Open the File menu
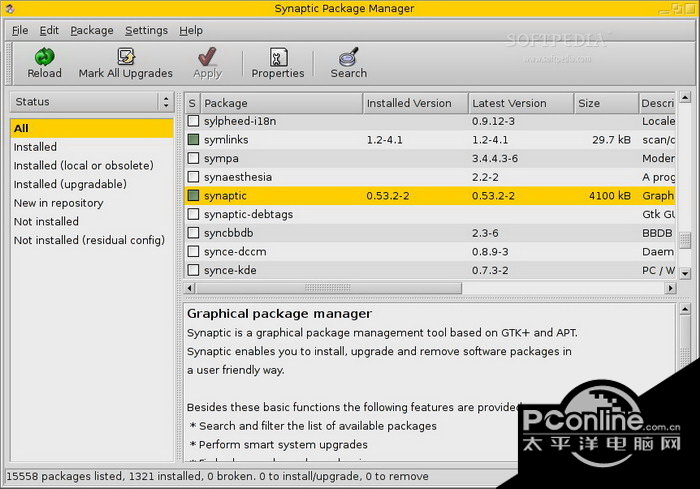 [20, 30]
